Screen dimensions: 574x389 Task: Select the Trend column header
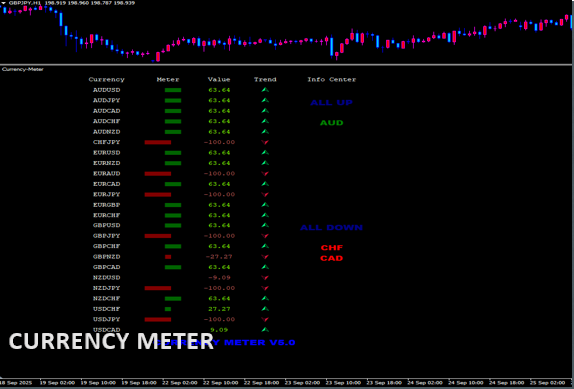pos(265,79)
